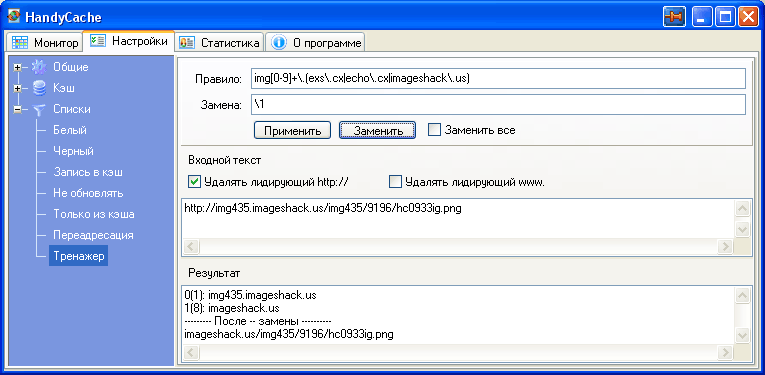Select the Запись в кэш item
Viewport: 765px width, 375px height.
coord(88,172)
